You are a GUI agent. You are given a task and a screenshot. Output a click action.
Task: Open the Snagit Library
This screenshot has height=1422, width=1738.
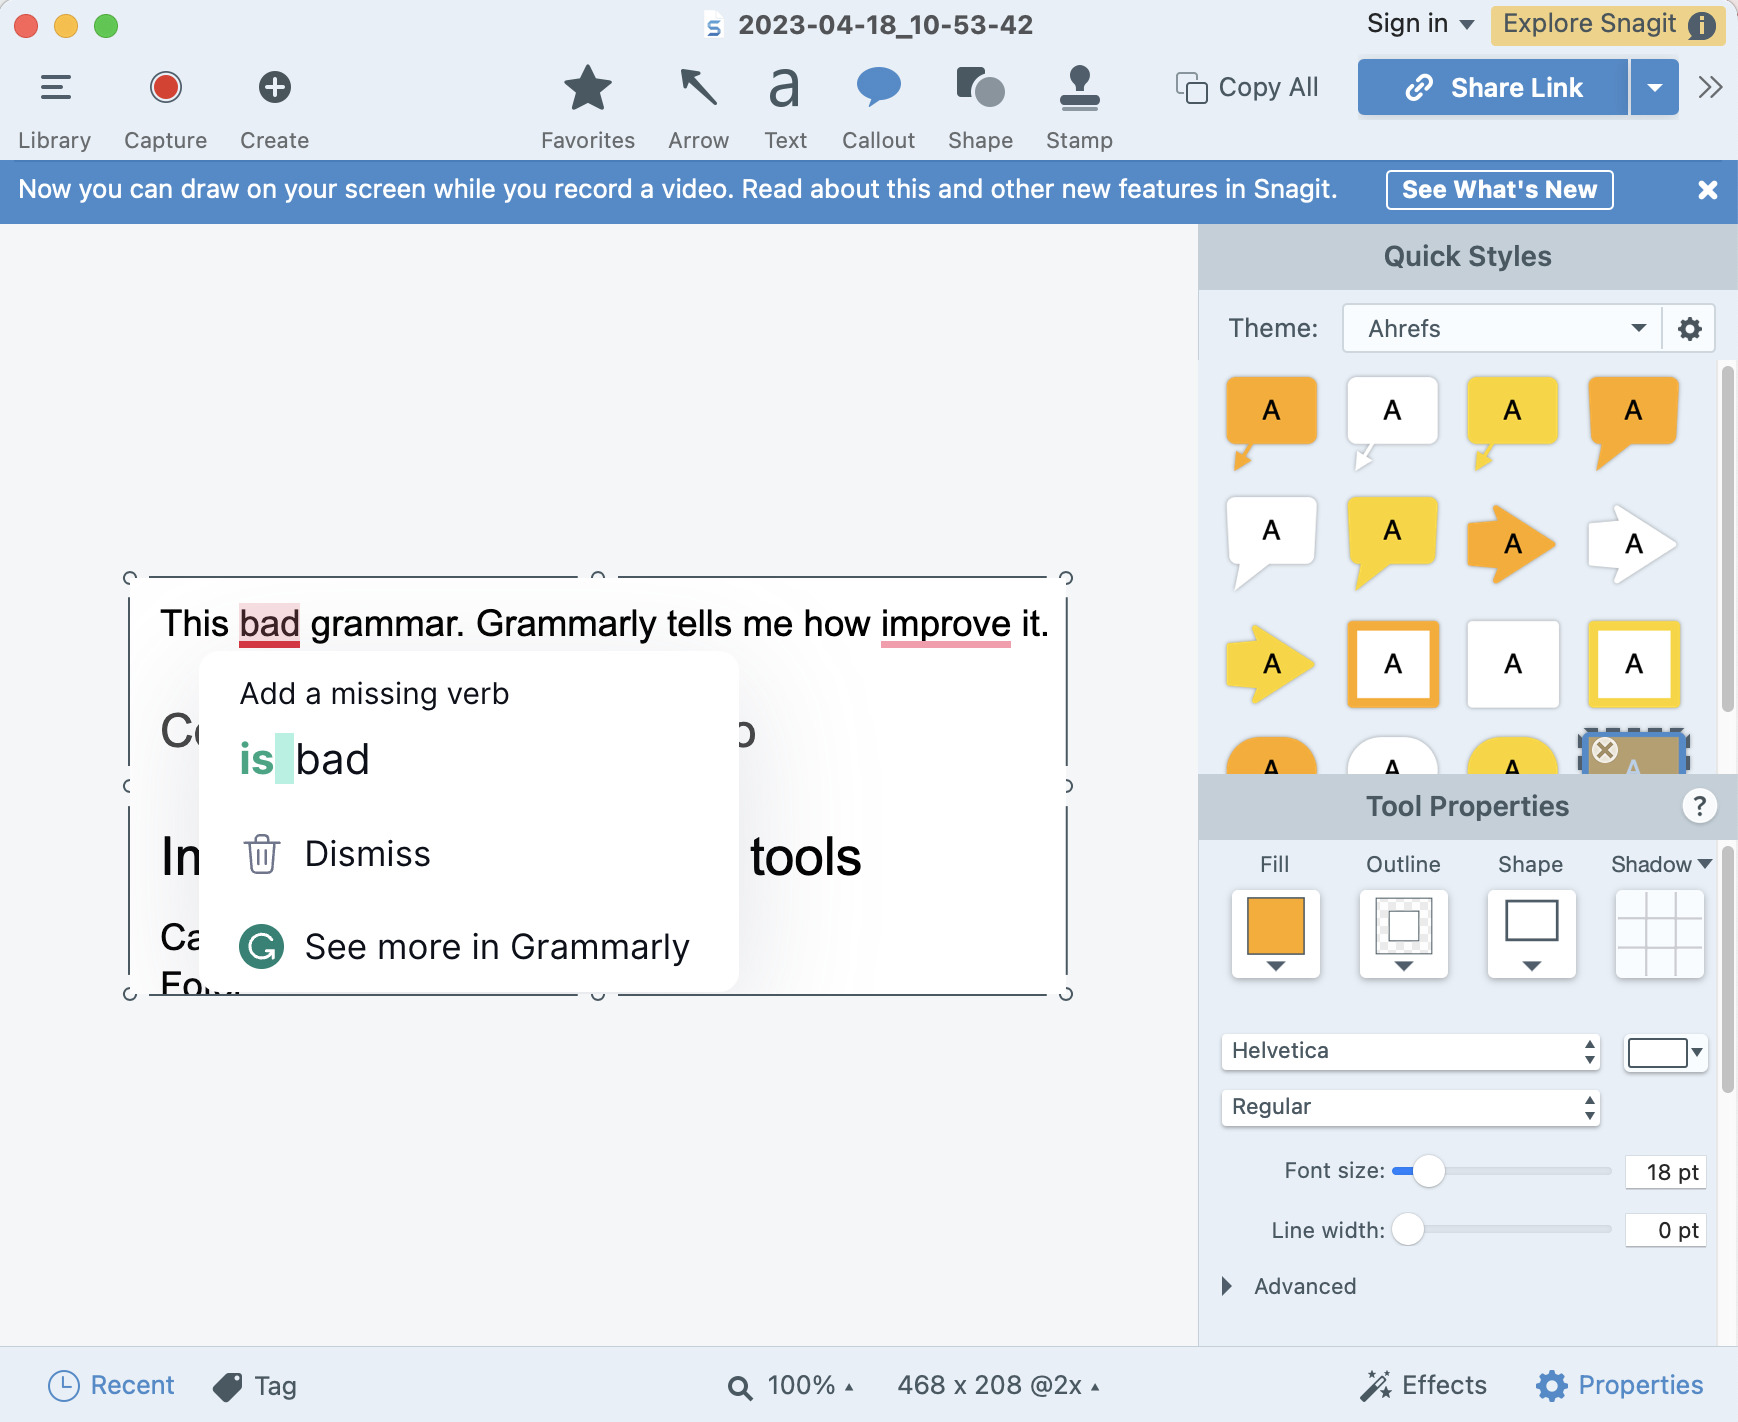[x=55, y=100]
